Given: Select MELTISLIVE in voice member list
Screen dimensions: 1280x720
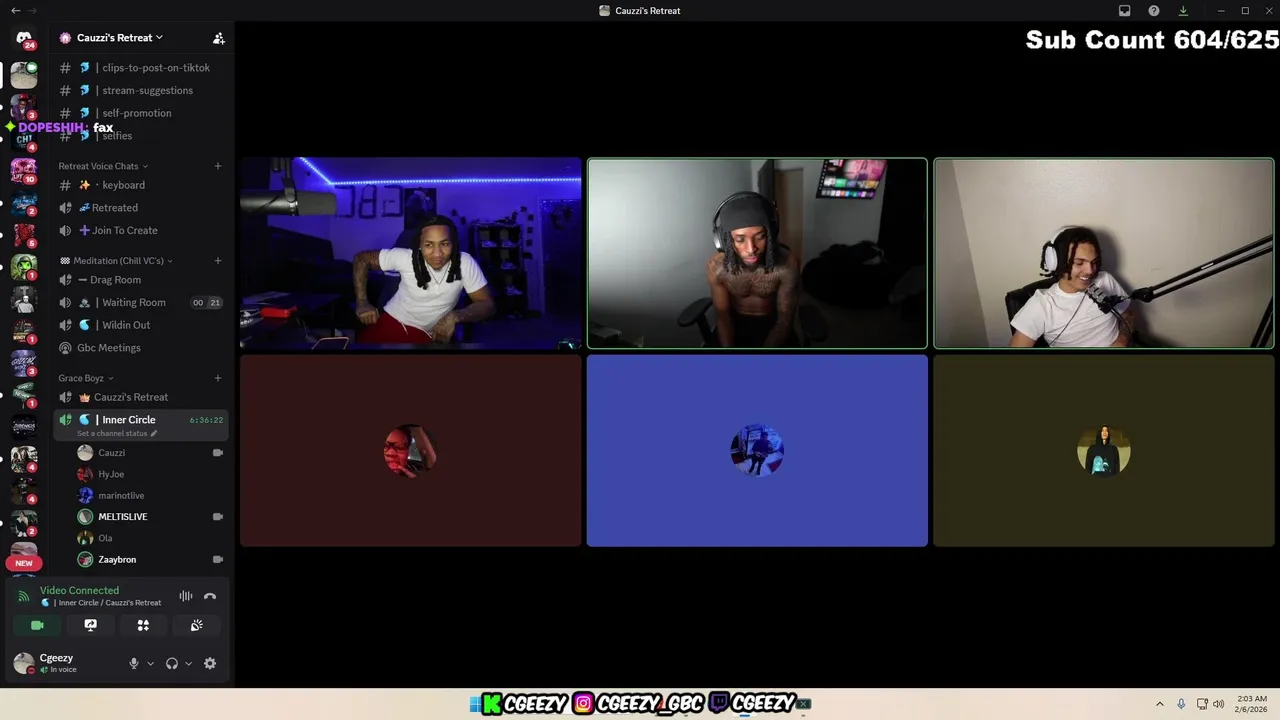Looking at the screenshot, I should point(150,517).
